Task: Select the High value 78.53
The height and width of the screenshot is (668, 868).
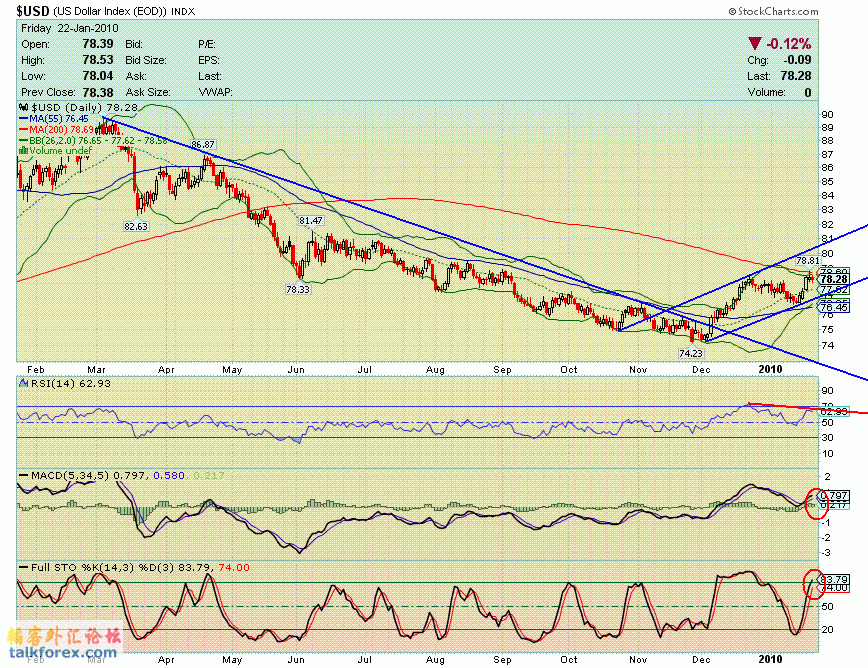Action: [x=98, y=60]
